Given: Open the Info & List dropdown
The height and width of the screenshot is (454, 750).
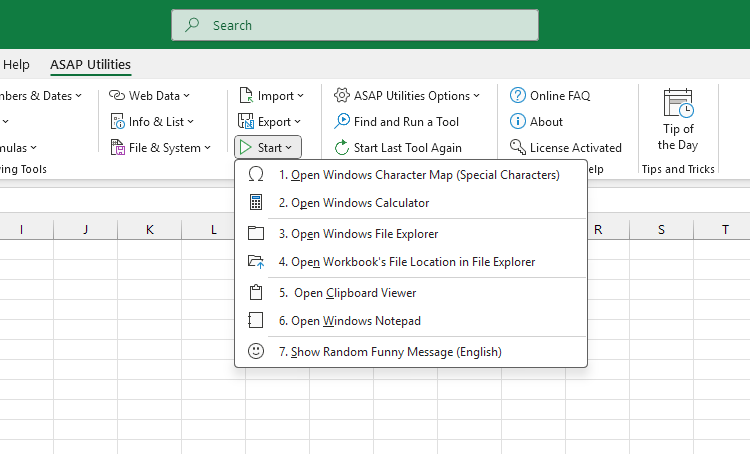Looking at the screenshot, I should pos(152,122).
